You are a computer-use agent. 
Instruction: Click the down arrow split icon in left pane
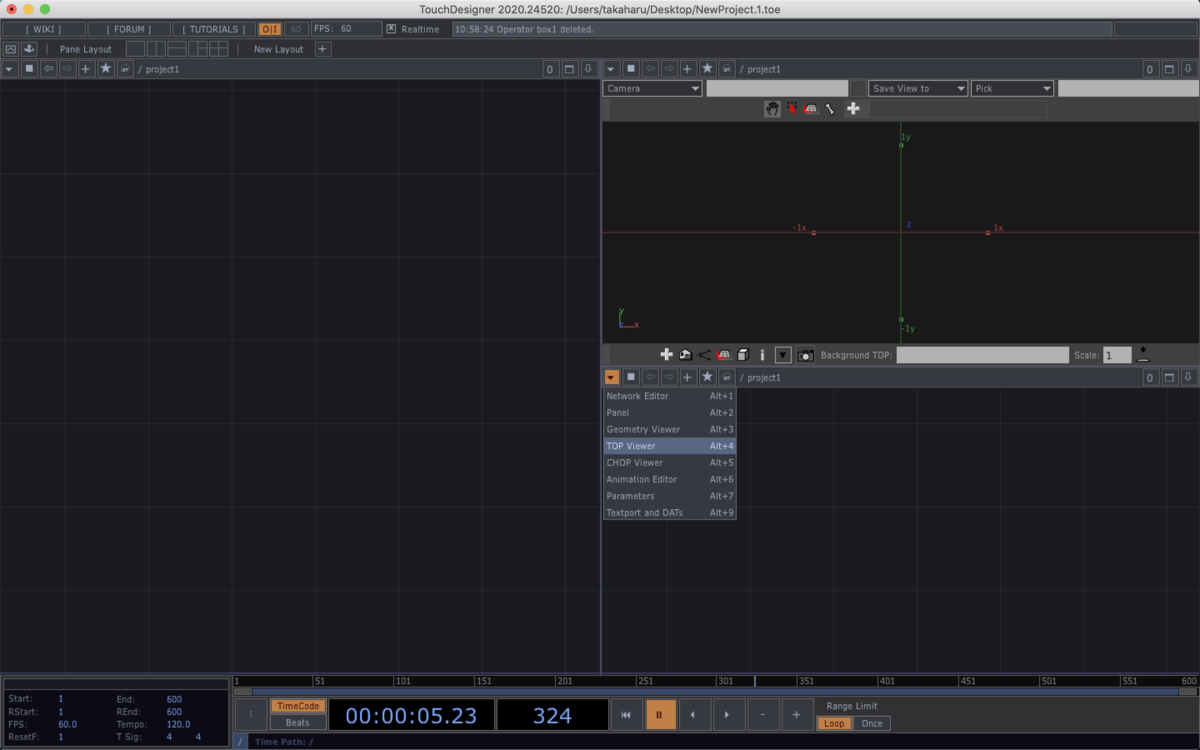[588, 69]
